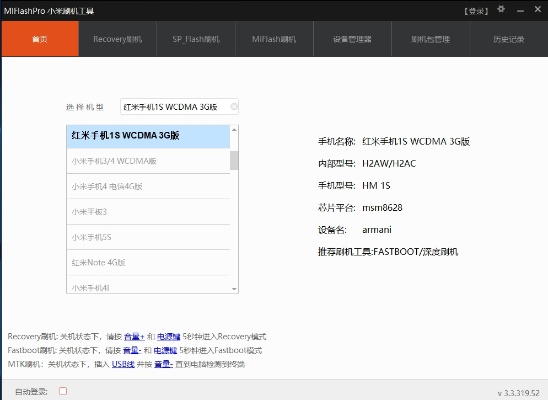Viewport: 548px width, 400px height.
Task: Click 音量- link in MTK instructions
Action: [164, 364]
